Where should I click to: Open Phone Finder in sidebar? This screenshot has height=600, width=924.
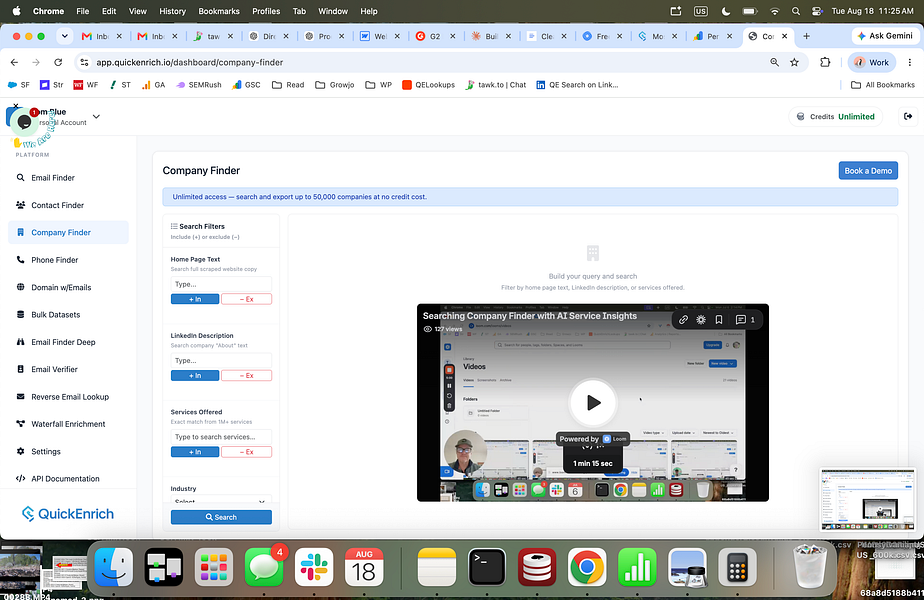point(54,260)
